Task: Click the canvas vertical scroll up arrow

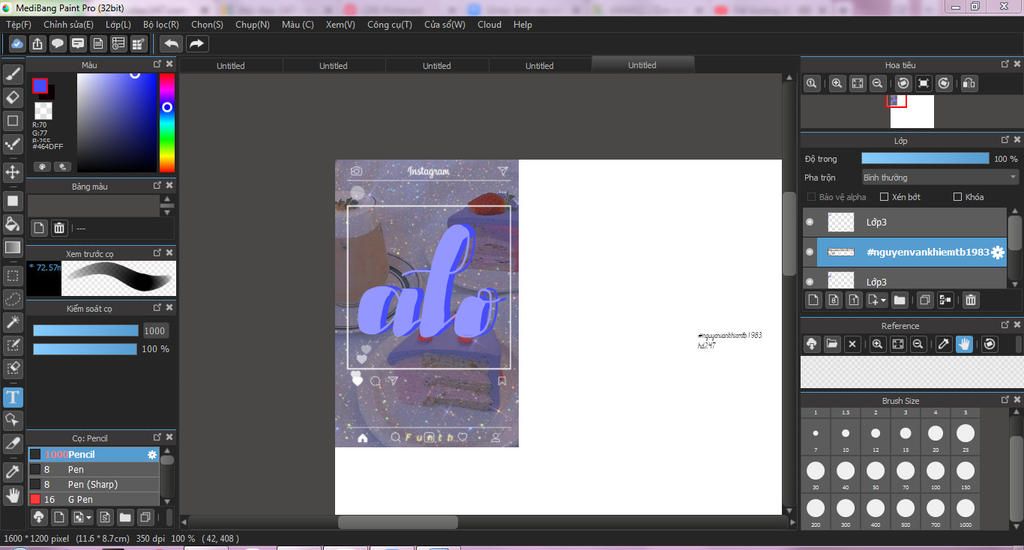Action: (x=789, y=78)
